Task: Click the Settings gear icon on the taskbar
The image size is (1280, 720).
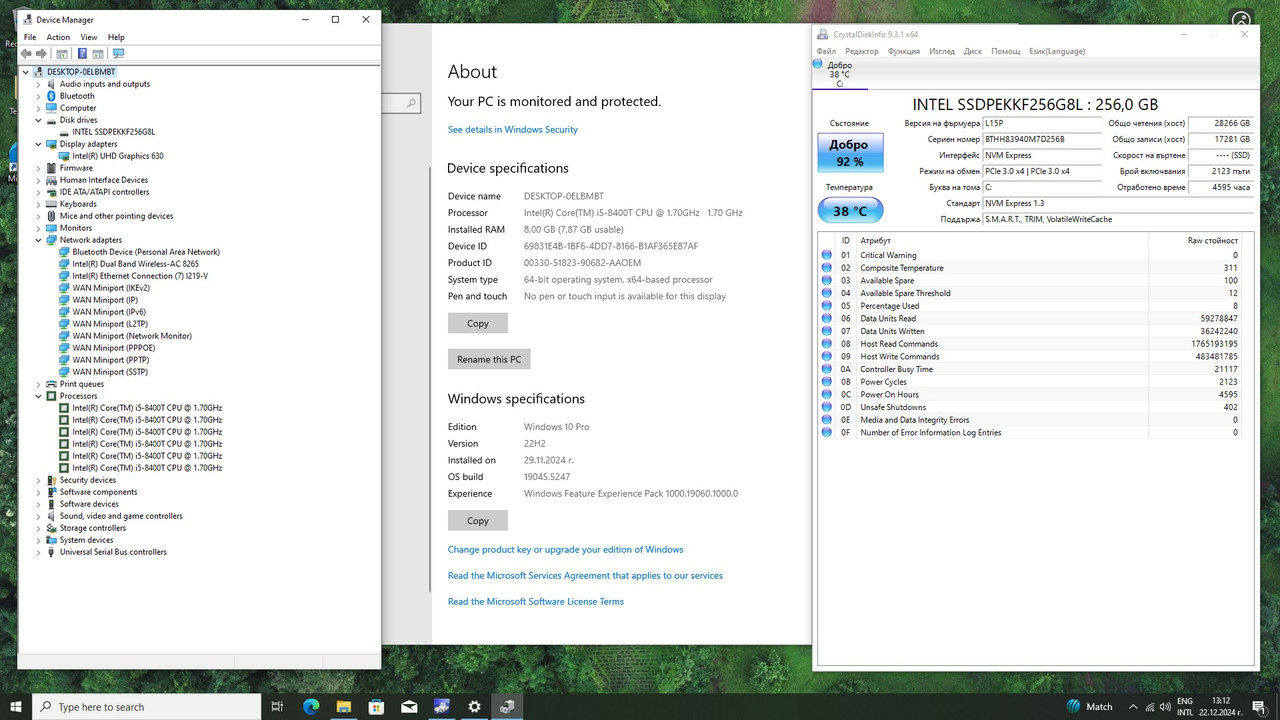Action: click(x=474, y=706)
